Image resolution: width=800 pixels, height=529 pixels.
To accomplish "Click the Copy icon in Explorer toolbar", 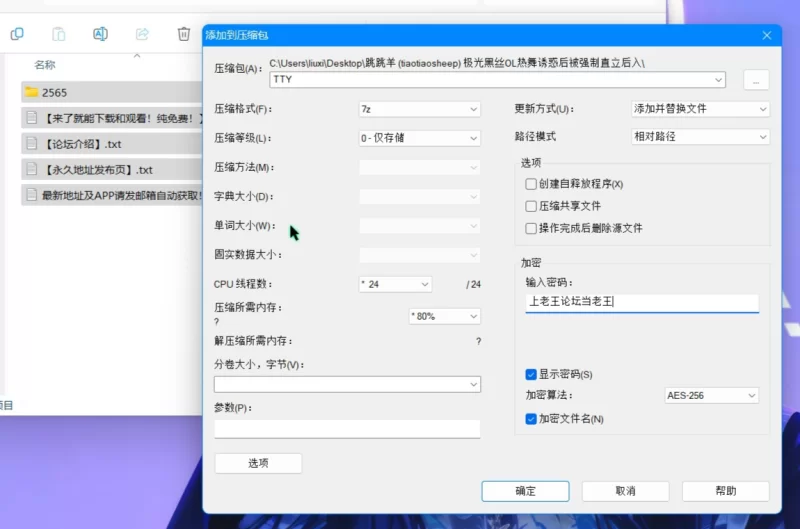I will [17, 34].
